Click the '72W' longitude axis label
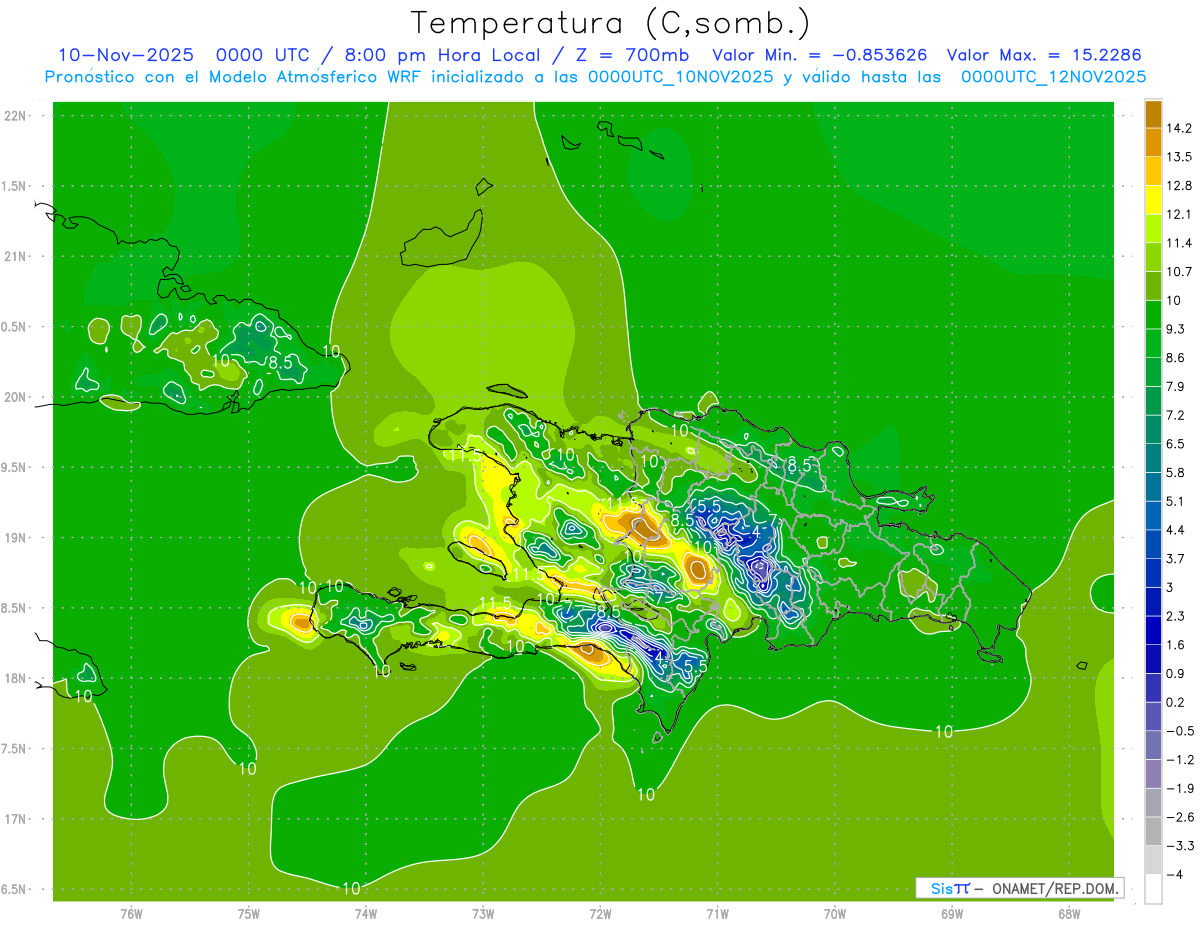The image size is (1200, 927). [600, 912]
